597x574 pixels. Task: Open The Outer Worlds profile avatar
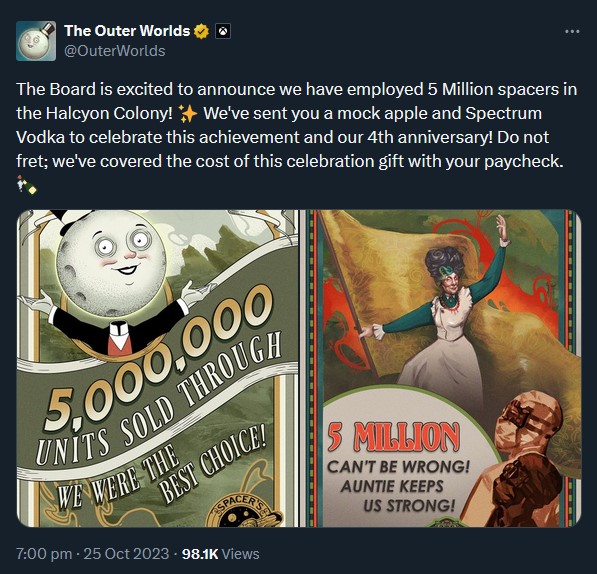36,41
